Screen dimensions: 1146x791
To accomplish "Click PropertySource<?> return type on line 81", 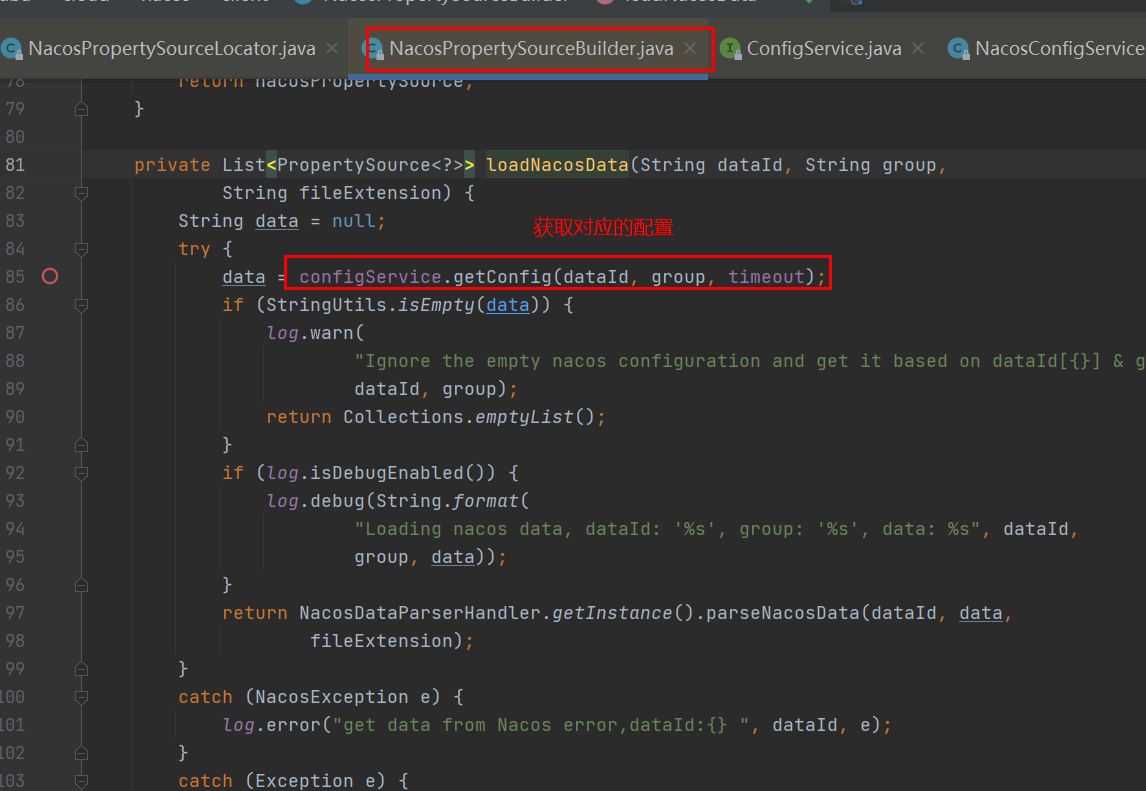I will (371, 165).
